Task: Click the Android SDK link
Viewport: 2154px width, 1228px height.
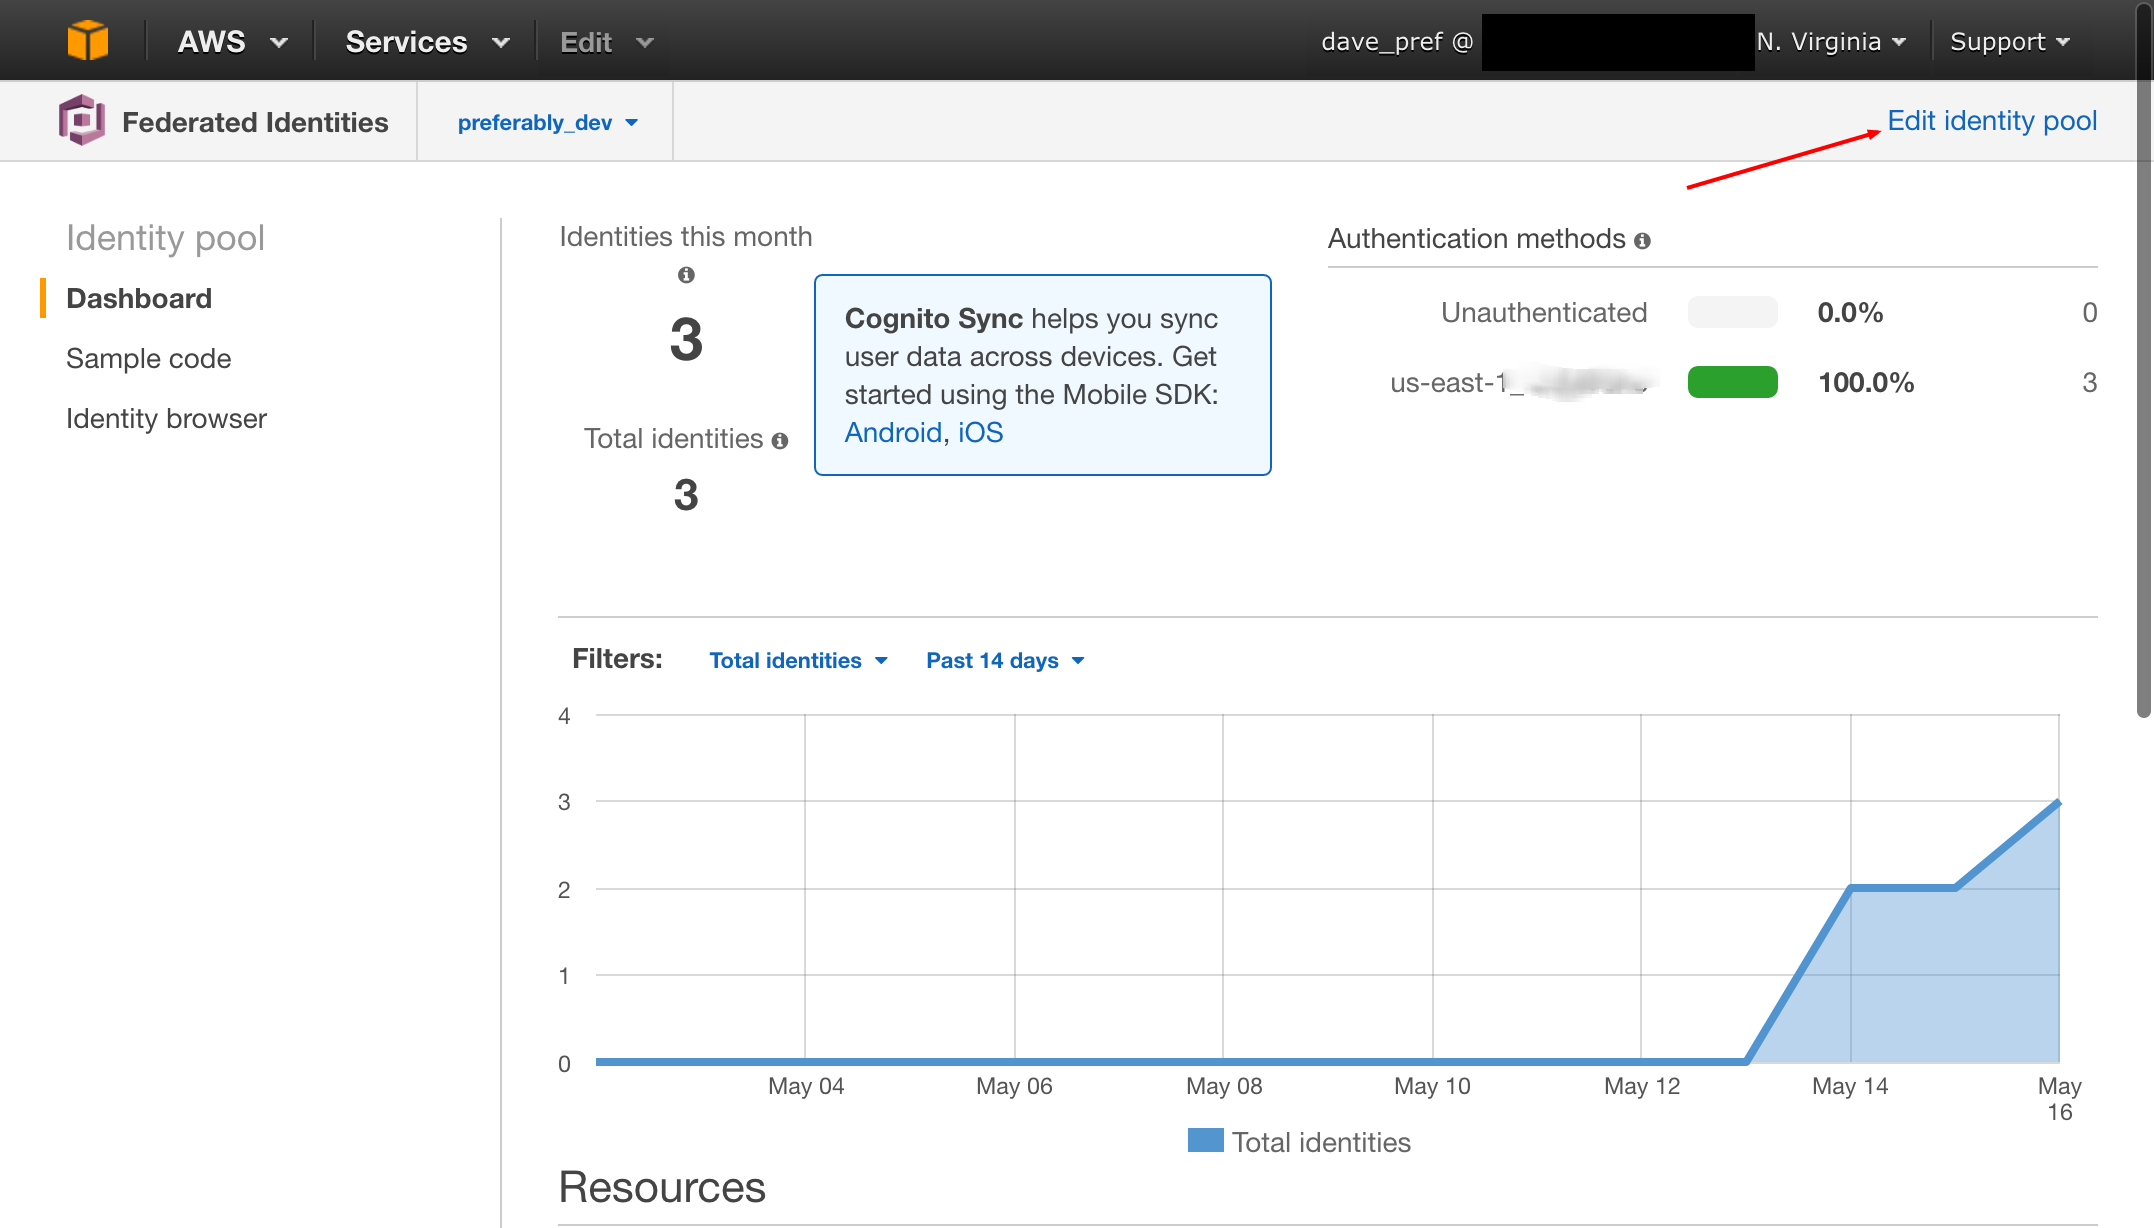Action: (889, 431)
